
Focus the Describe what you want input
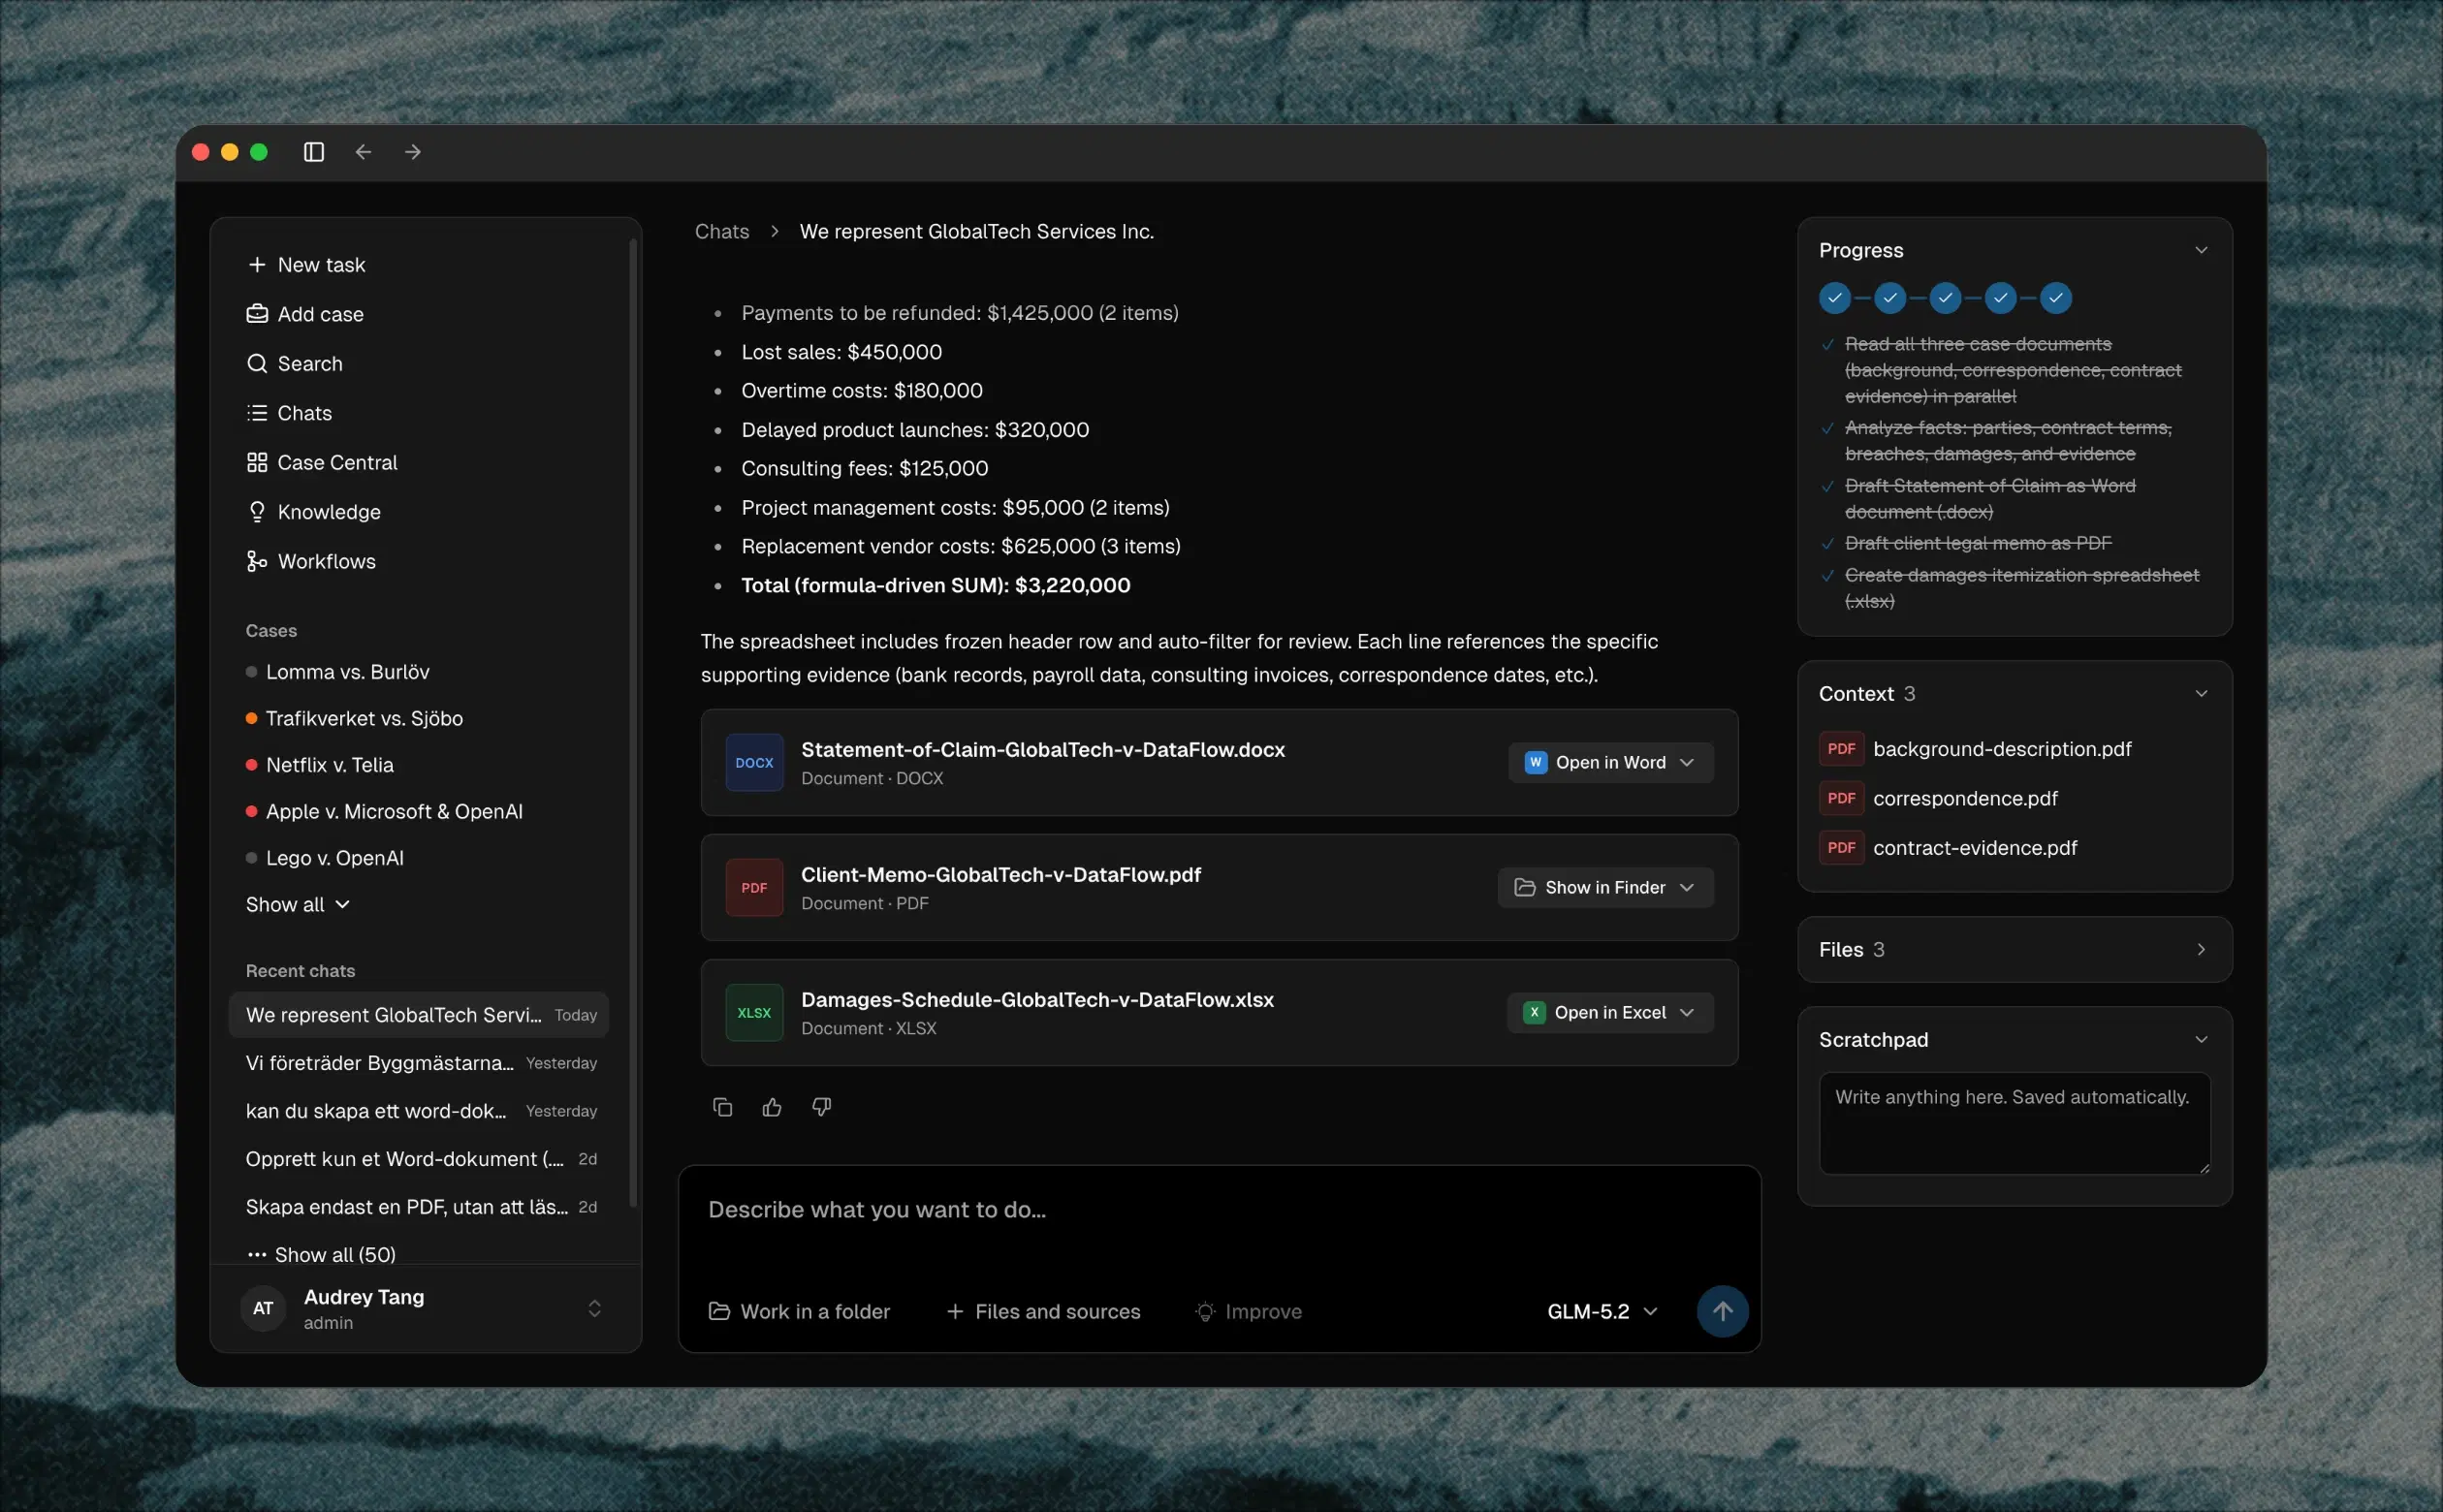point(1219,1211)
